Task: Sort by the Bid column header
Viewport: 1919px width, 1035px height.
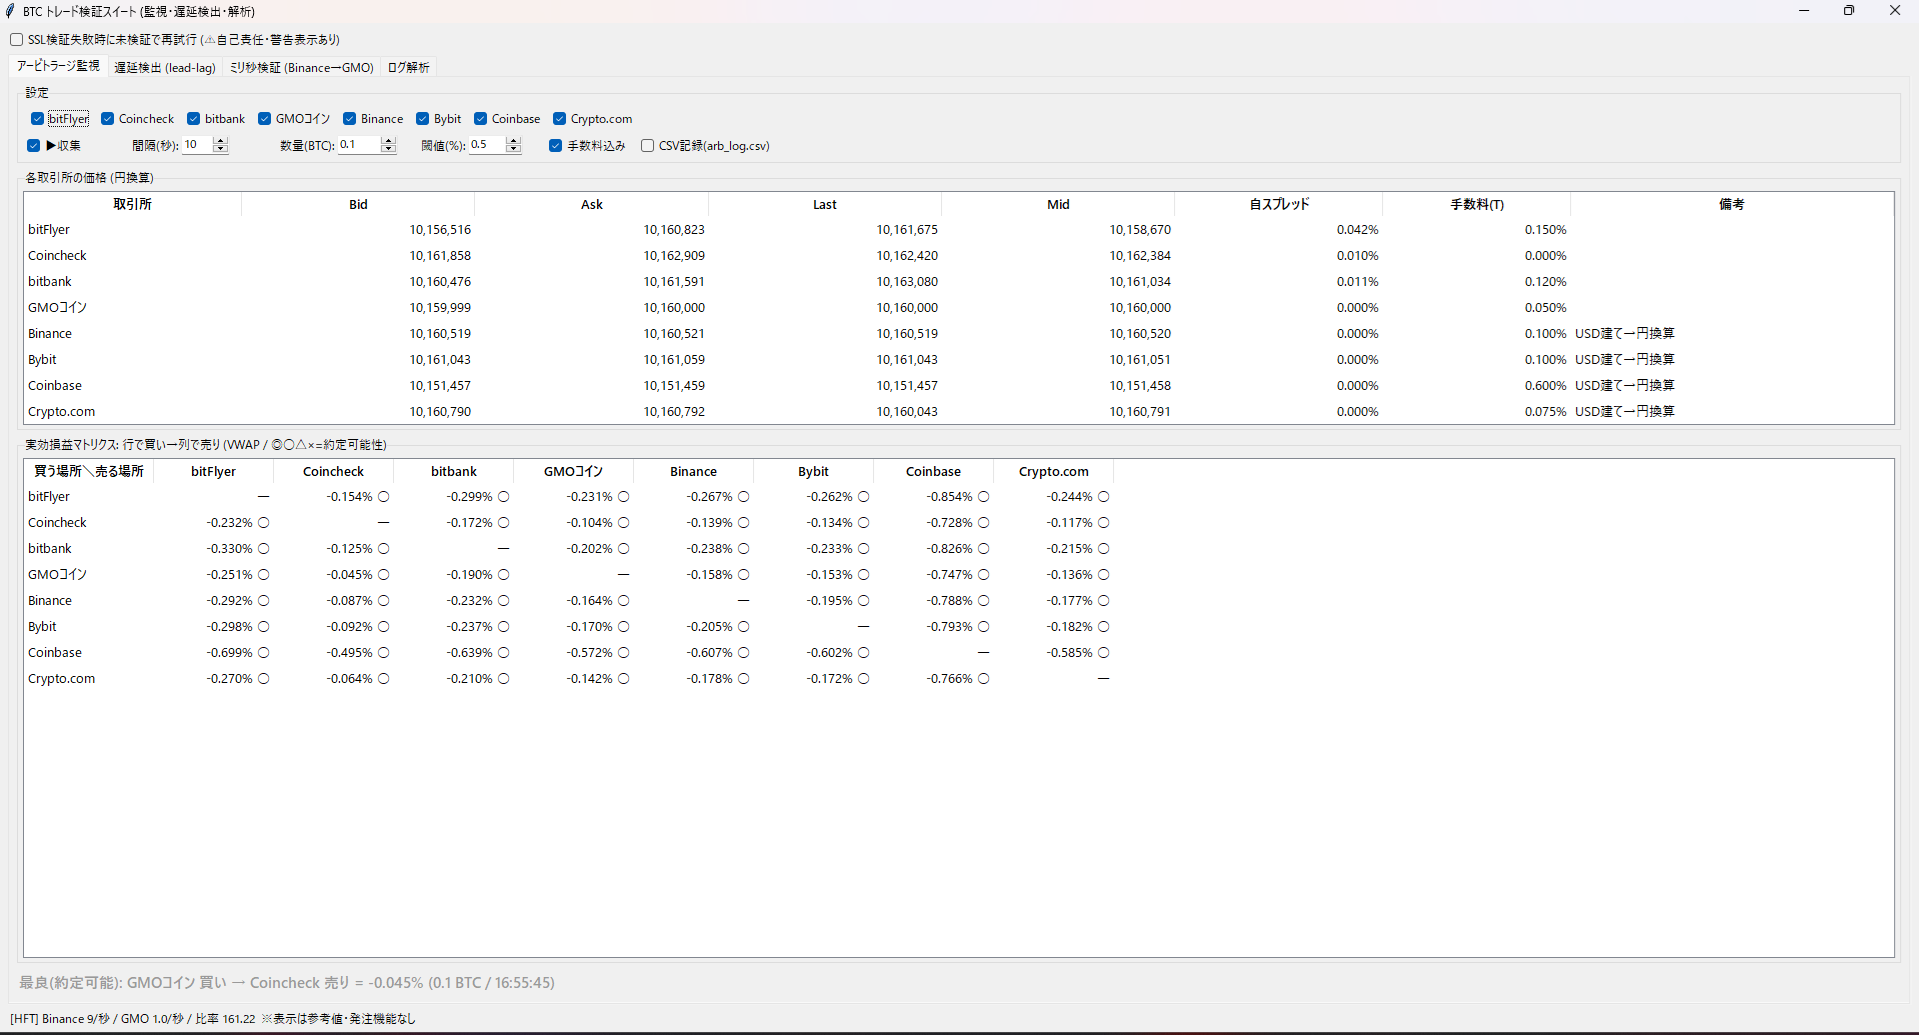Action: [x=358, y=204]
